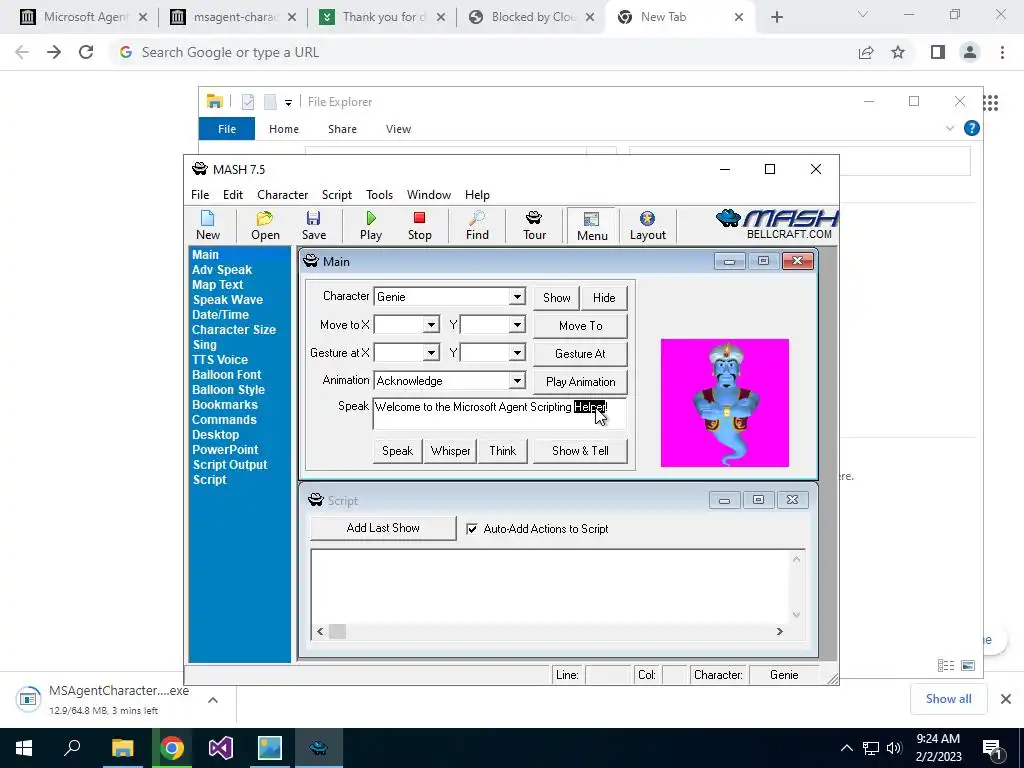Switch to the View tab in File Explorer
Screen dimensions: 1024x768
(x=398, y=129)
